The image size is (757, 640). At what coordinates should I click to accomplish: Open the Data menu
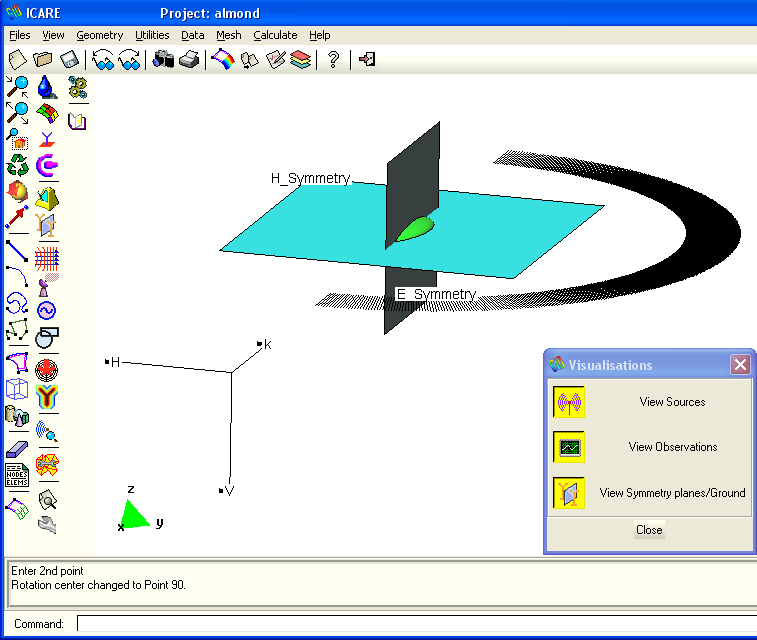pos(193,35)
